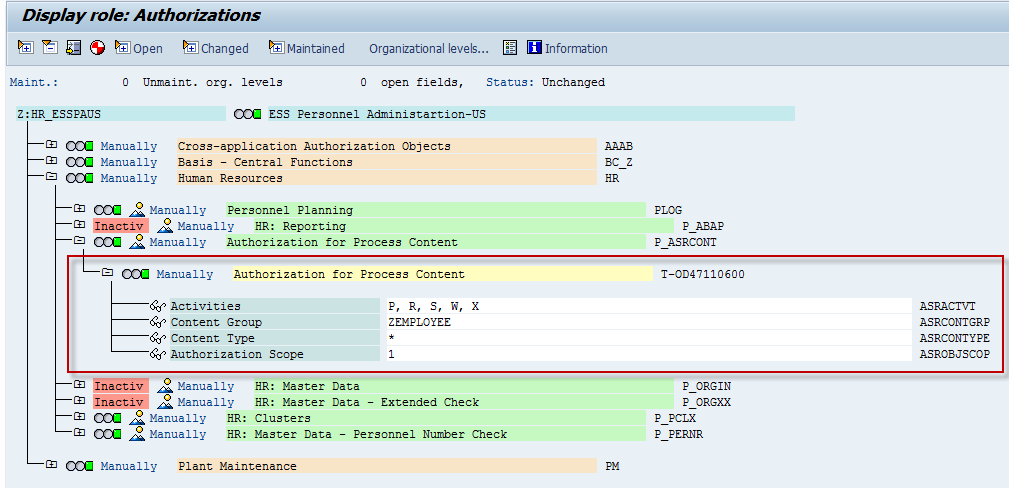Expand the HR: Reporting node
The image size is (1009, 488).
[x=79, y=224]
